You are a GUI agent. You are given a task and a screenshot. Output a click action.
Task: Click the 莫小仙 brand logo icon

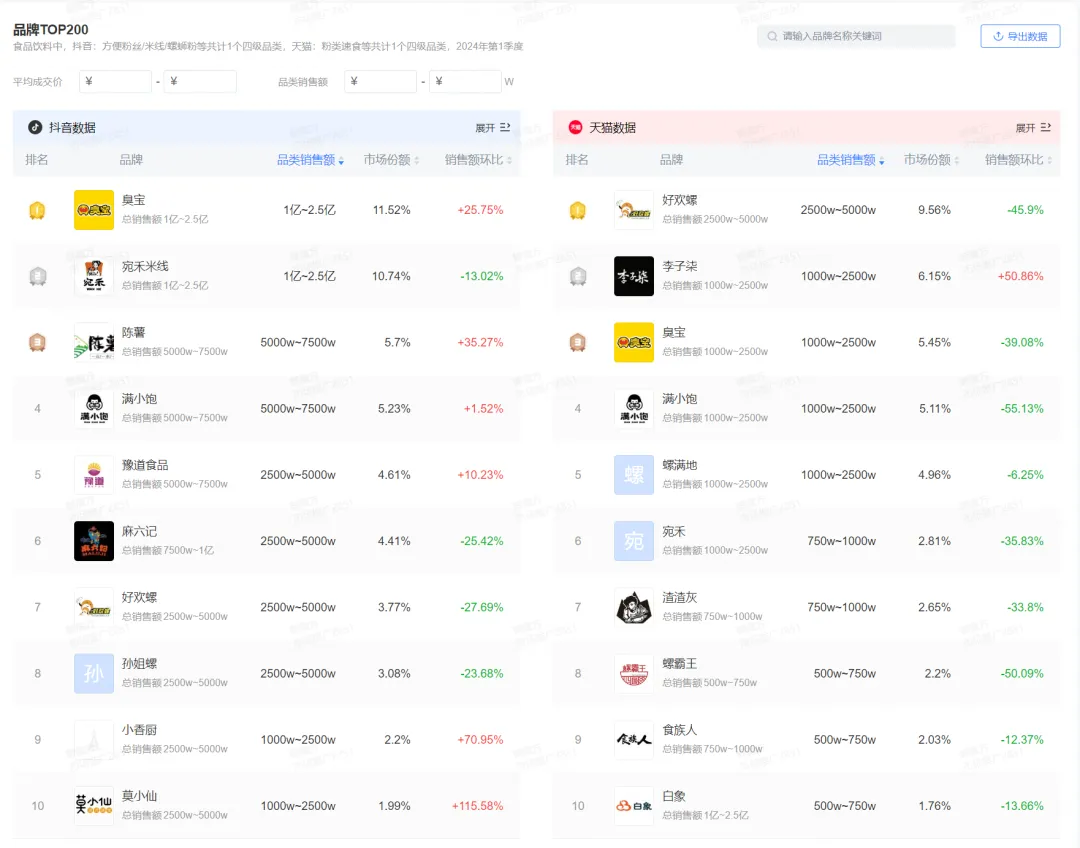(x=94, y=806)
